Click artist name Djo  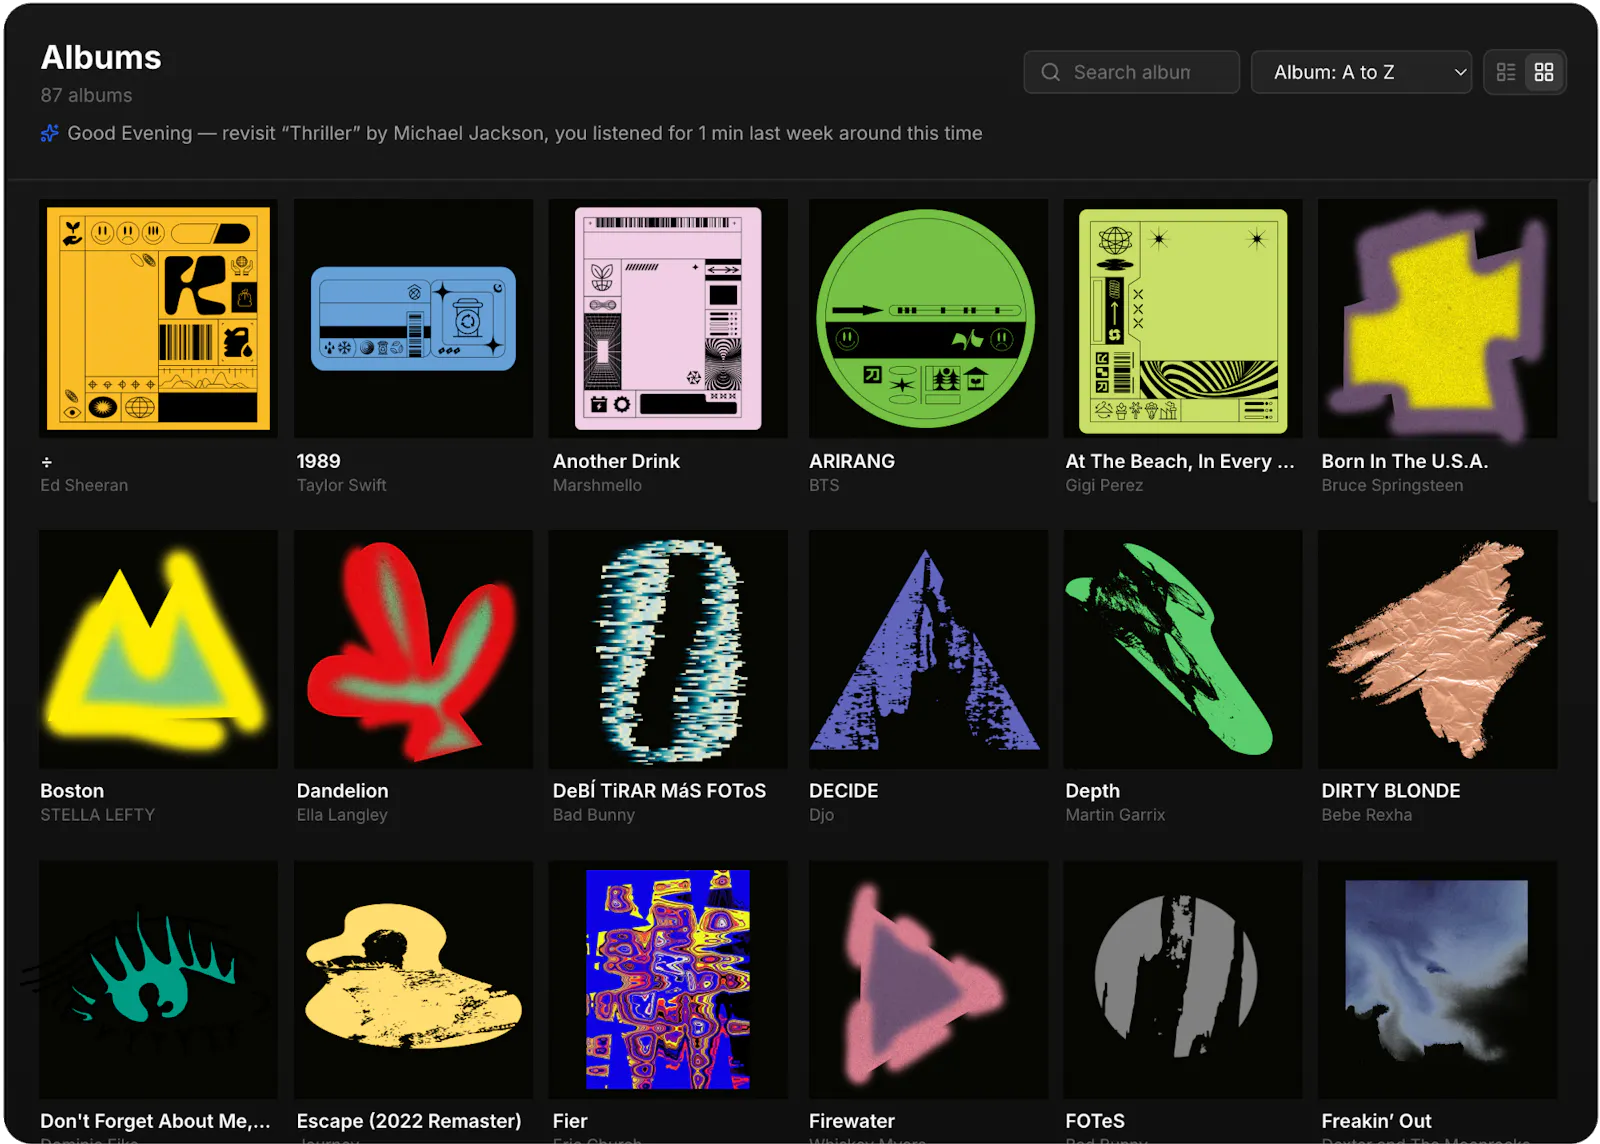tap(821, 815)
